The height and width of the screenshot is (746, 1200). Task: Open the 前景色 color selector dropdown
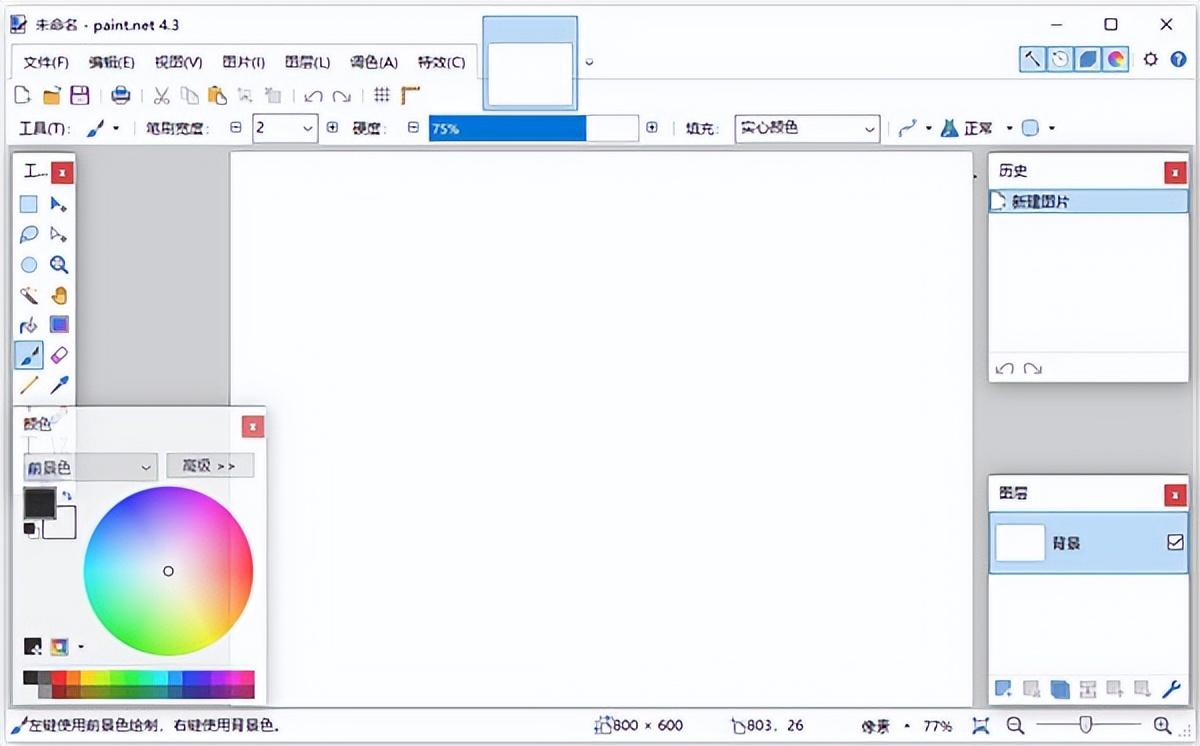pos(90,466)
